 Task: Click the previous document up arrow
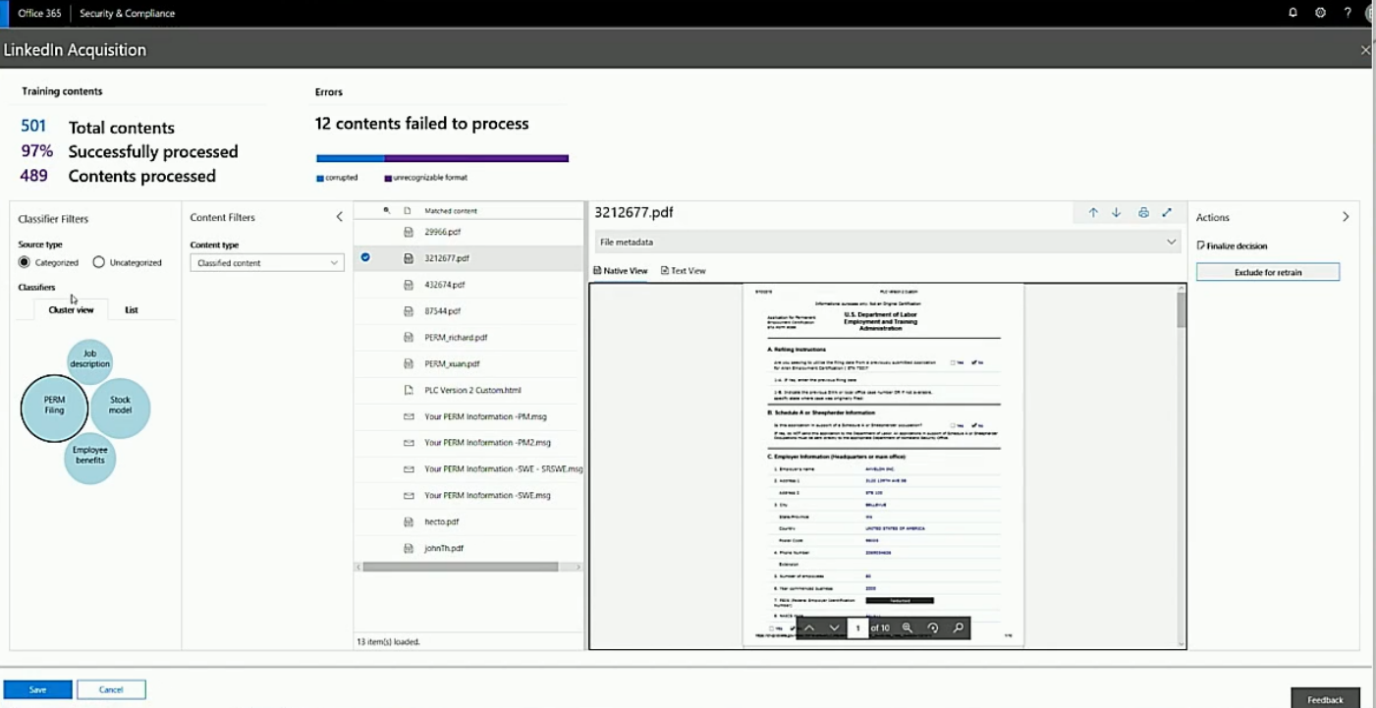click(x=1093, y=213)
